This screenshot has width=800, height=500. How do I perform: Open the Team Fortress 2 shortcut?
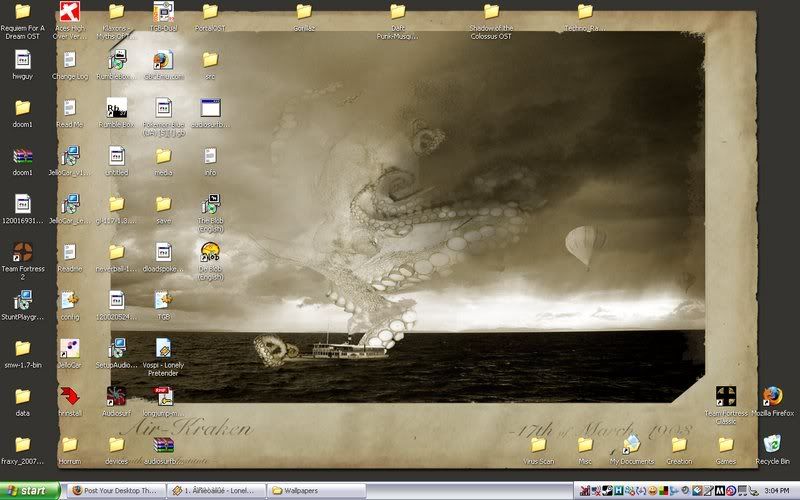click(22, 251)
